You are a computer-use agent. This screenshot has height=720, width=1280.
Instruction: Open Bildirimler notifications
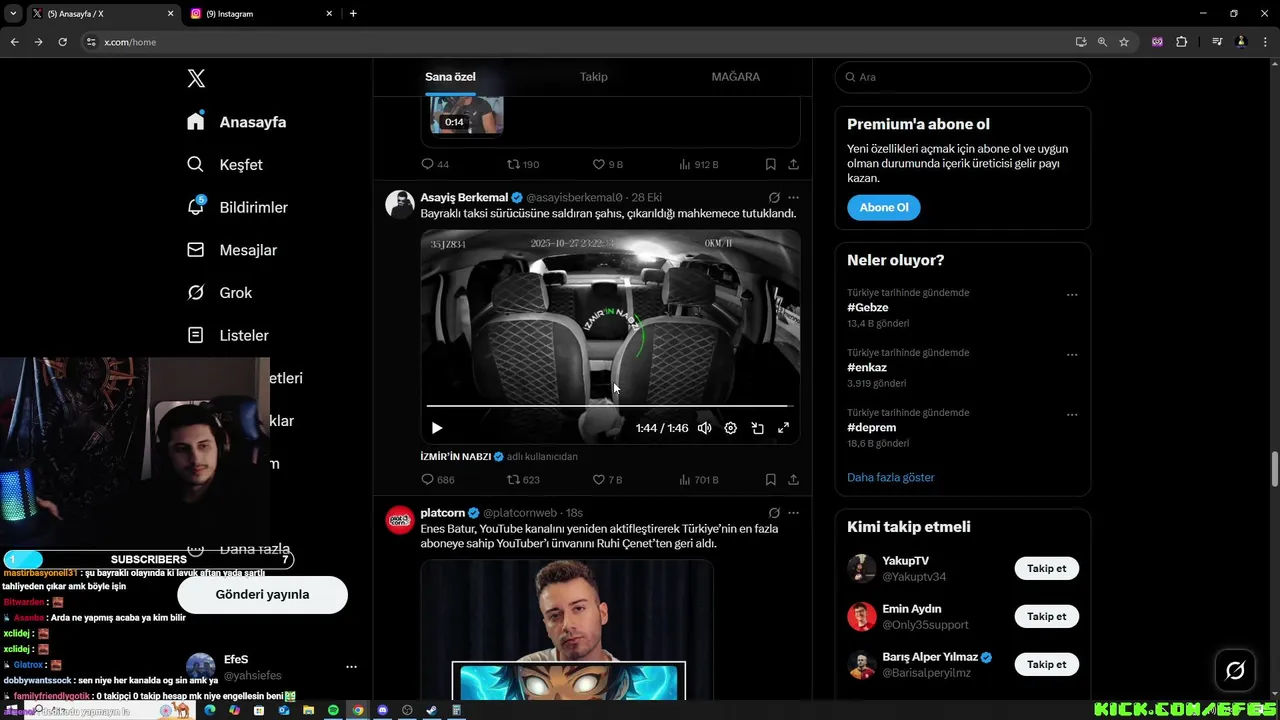[x=237, y=207]
